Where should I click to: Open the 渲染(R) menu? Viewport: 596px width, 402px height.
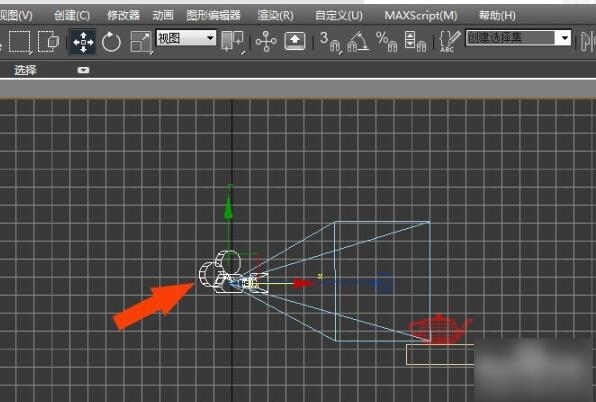click(275, 16)
